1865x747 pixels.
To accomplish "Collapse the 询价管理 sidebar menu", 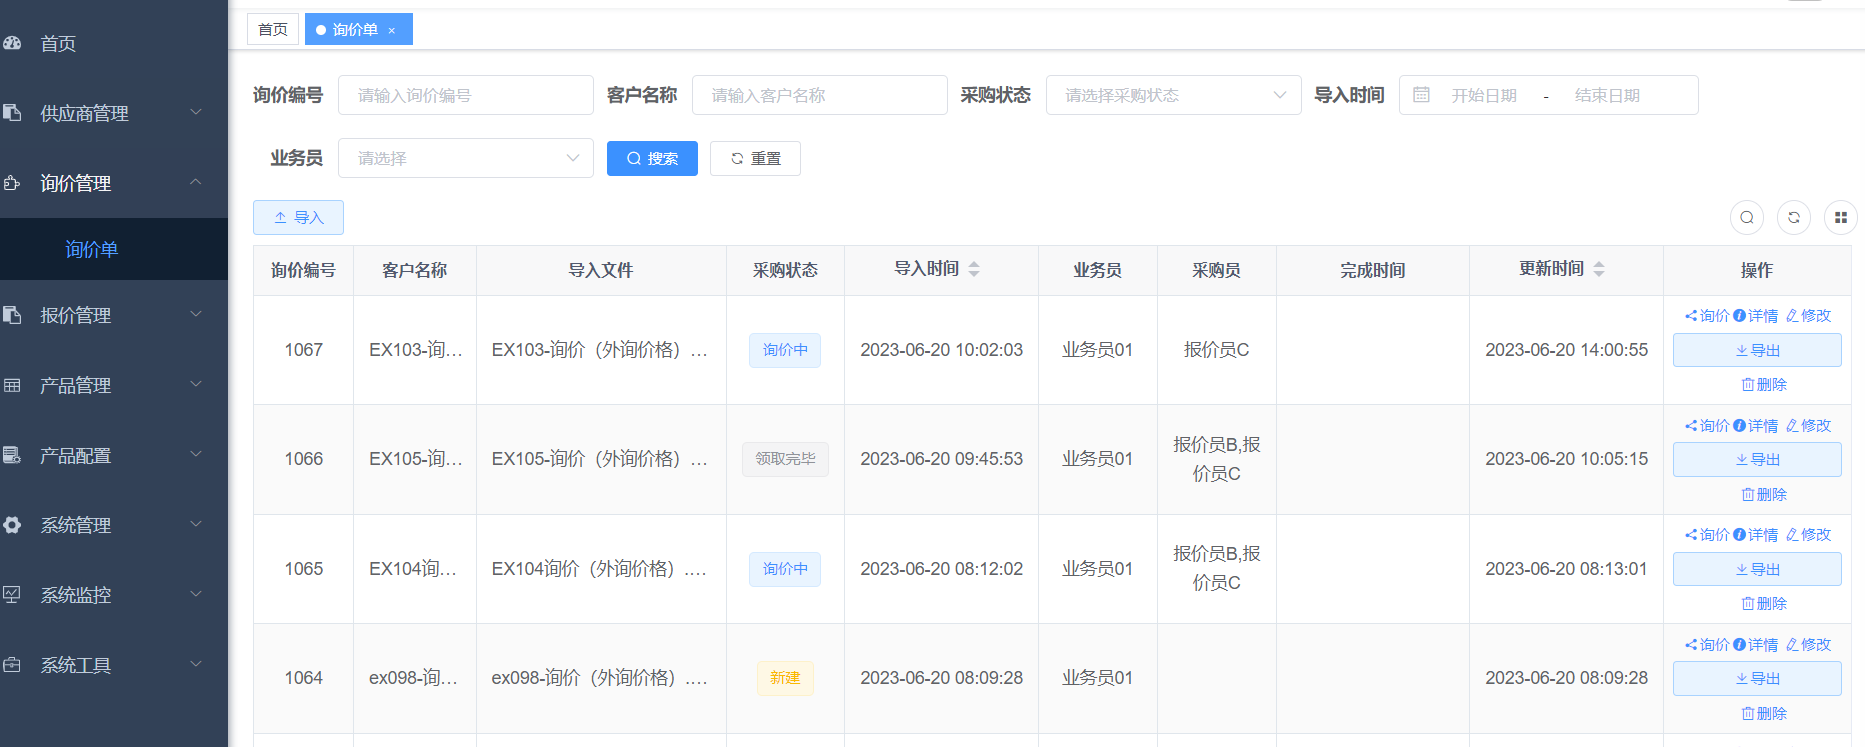I will click(114, 183).
